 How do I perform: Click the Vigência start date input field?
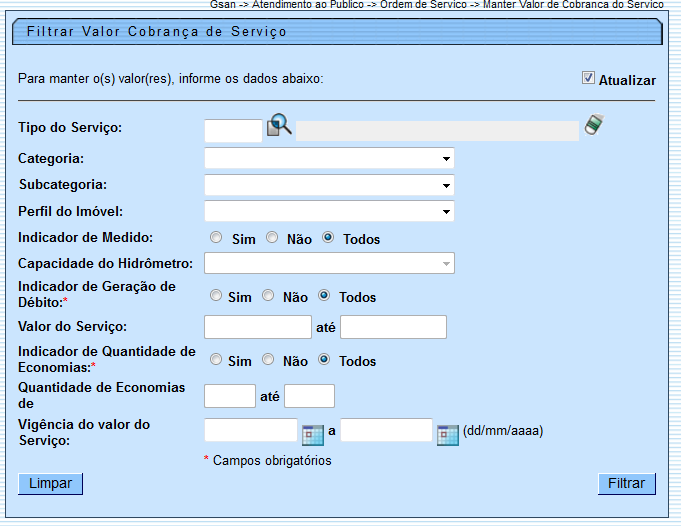pos(251,431)
